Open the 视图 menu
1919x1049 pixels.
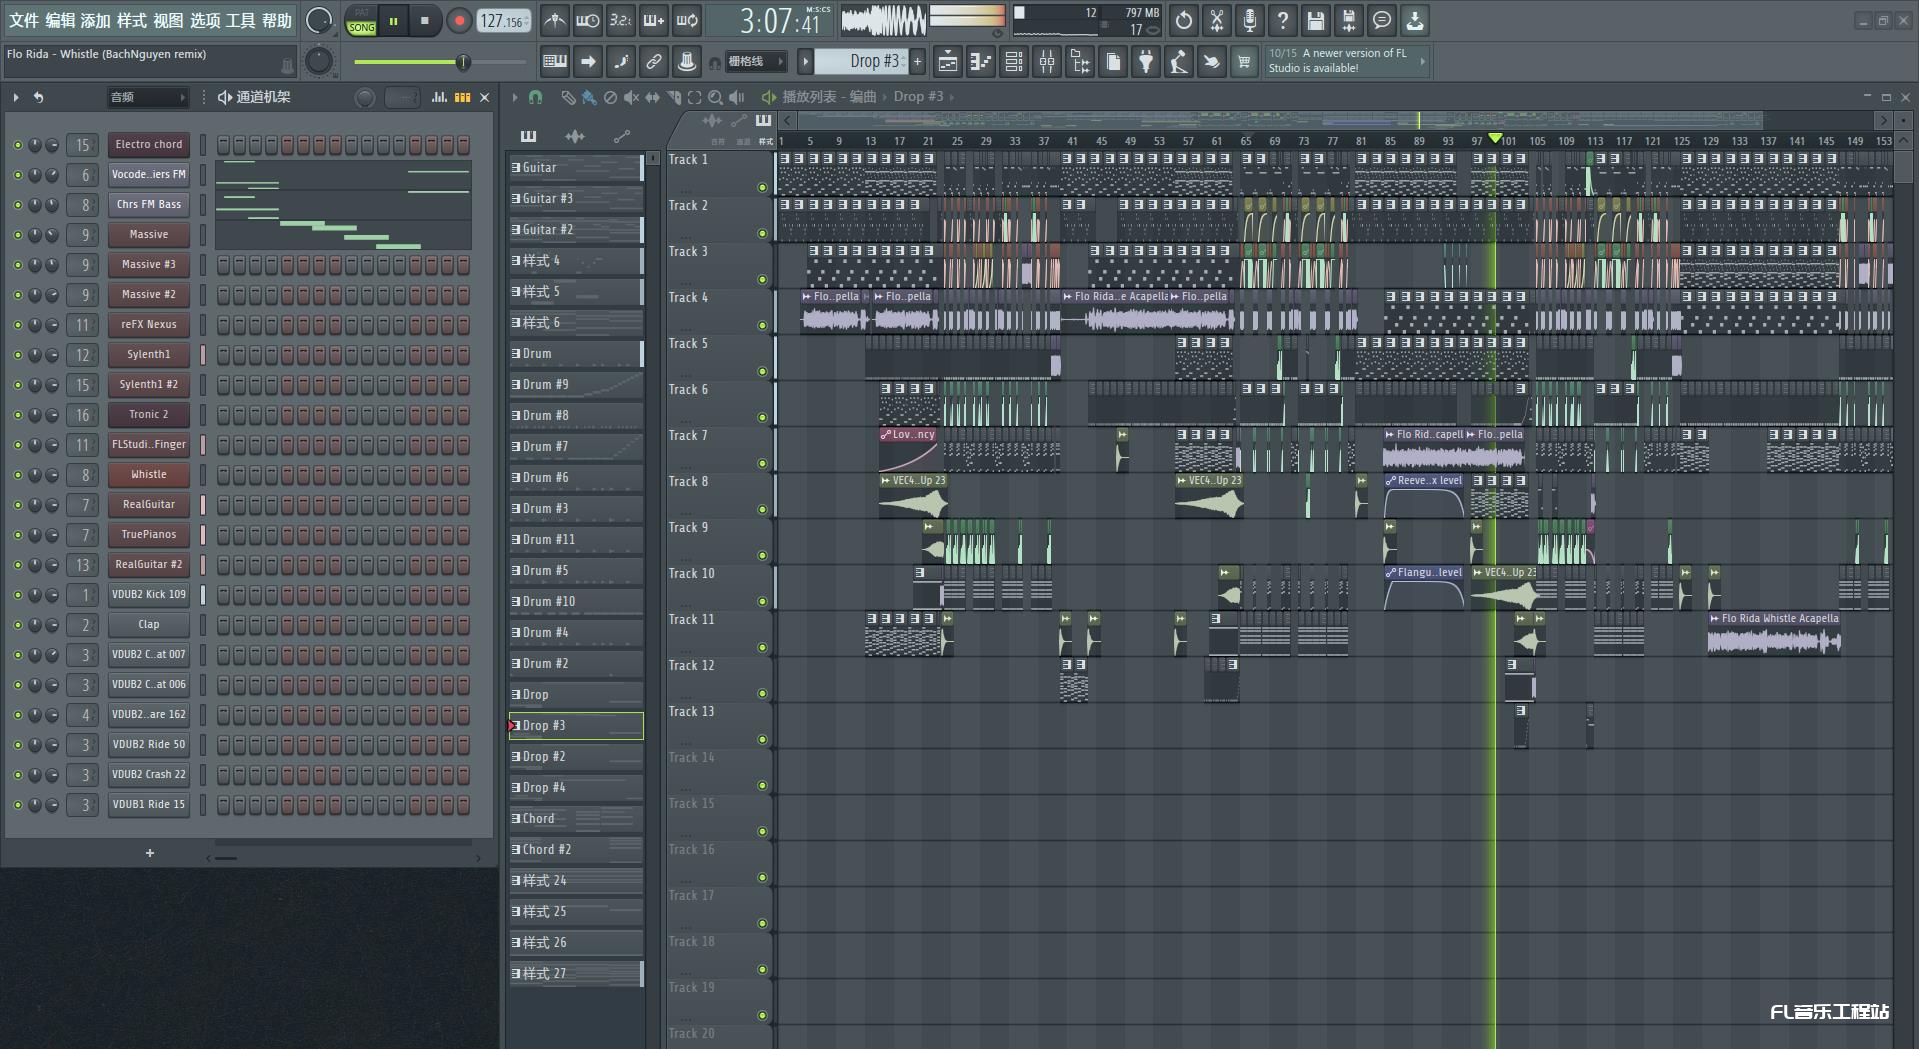[168, 20]
